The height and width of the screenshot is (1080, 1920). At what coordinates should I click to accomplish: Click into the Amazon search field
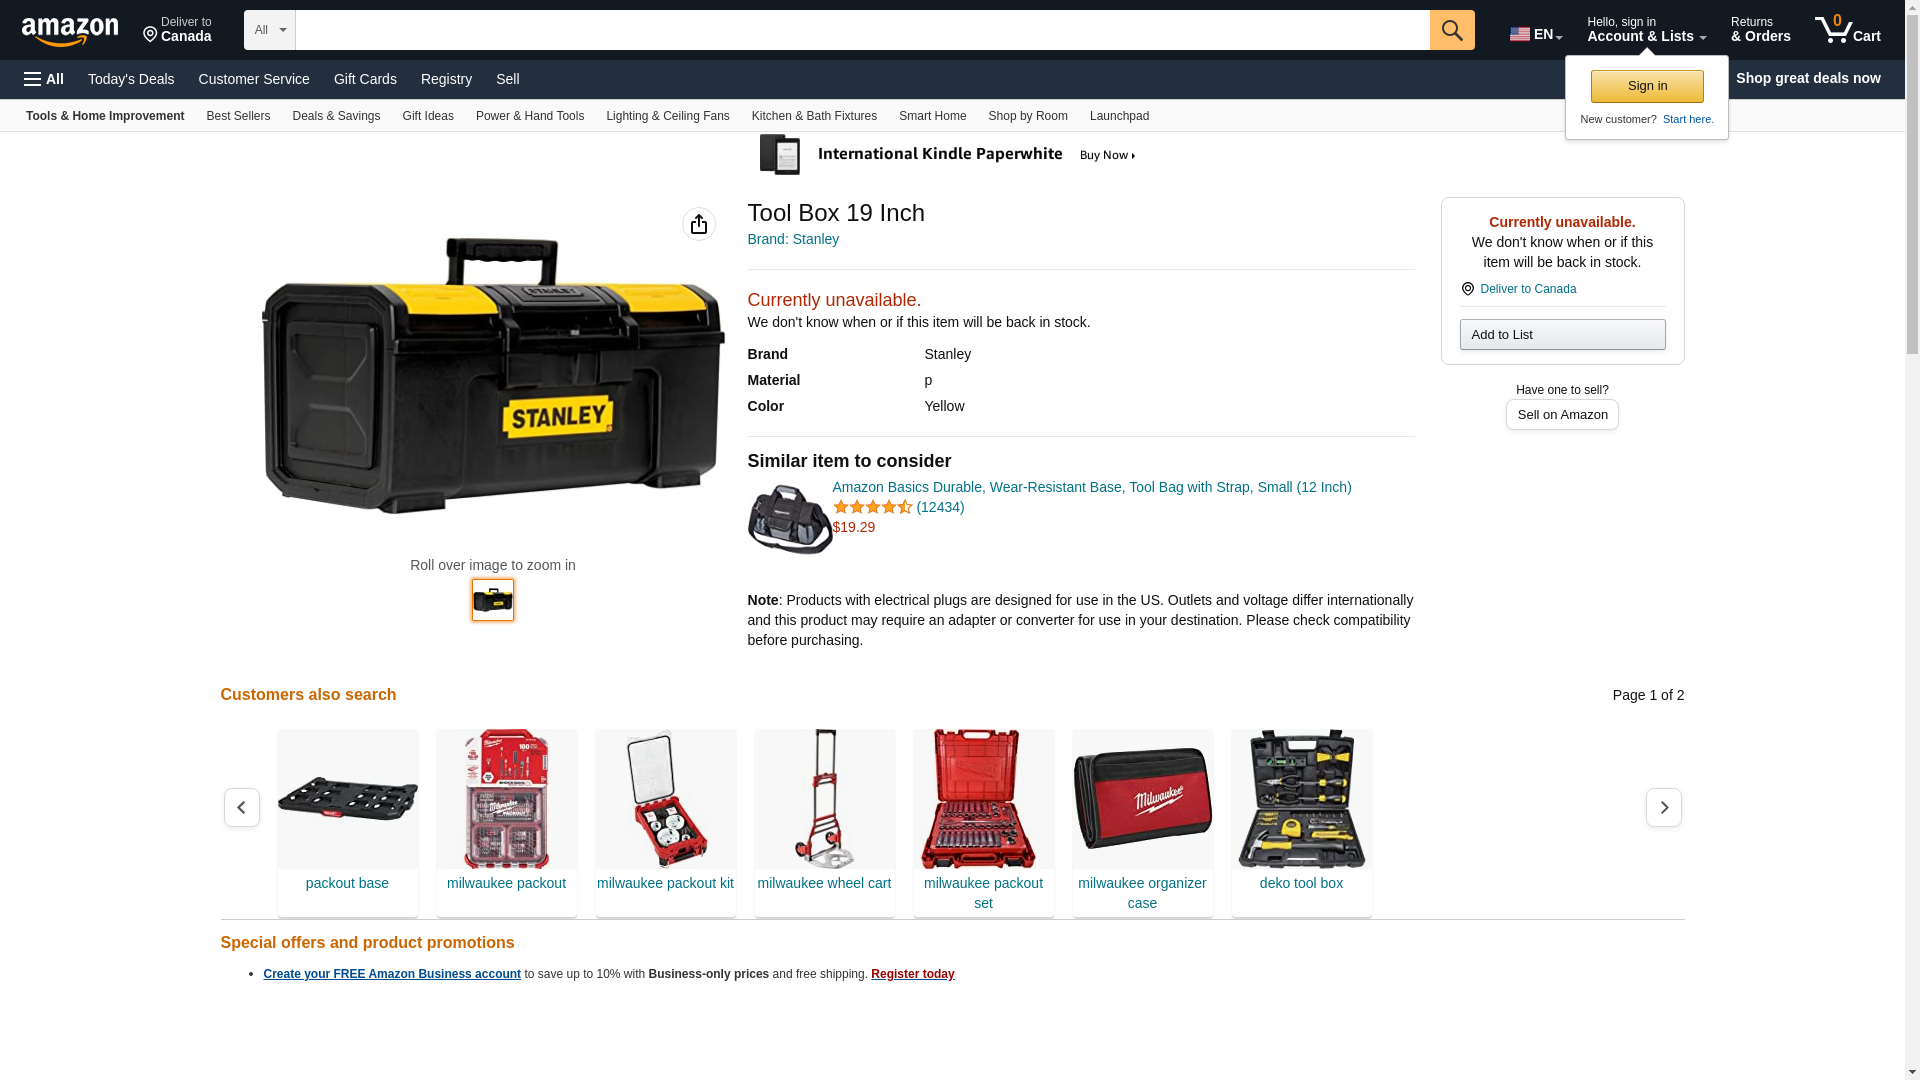pyautogui.click(x=862, y=30)
